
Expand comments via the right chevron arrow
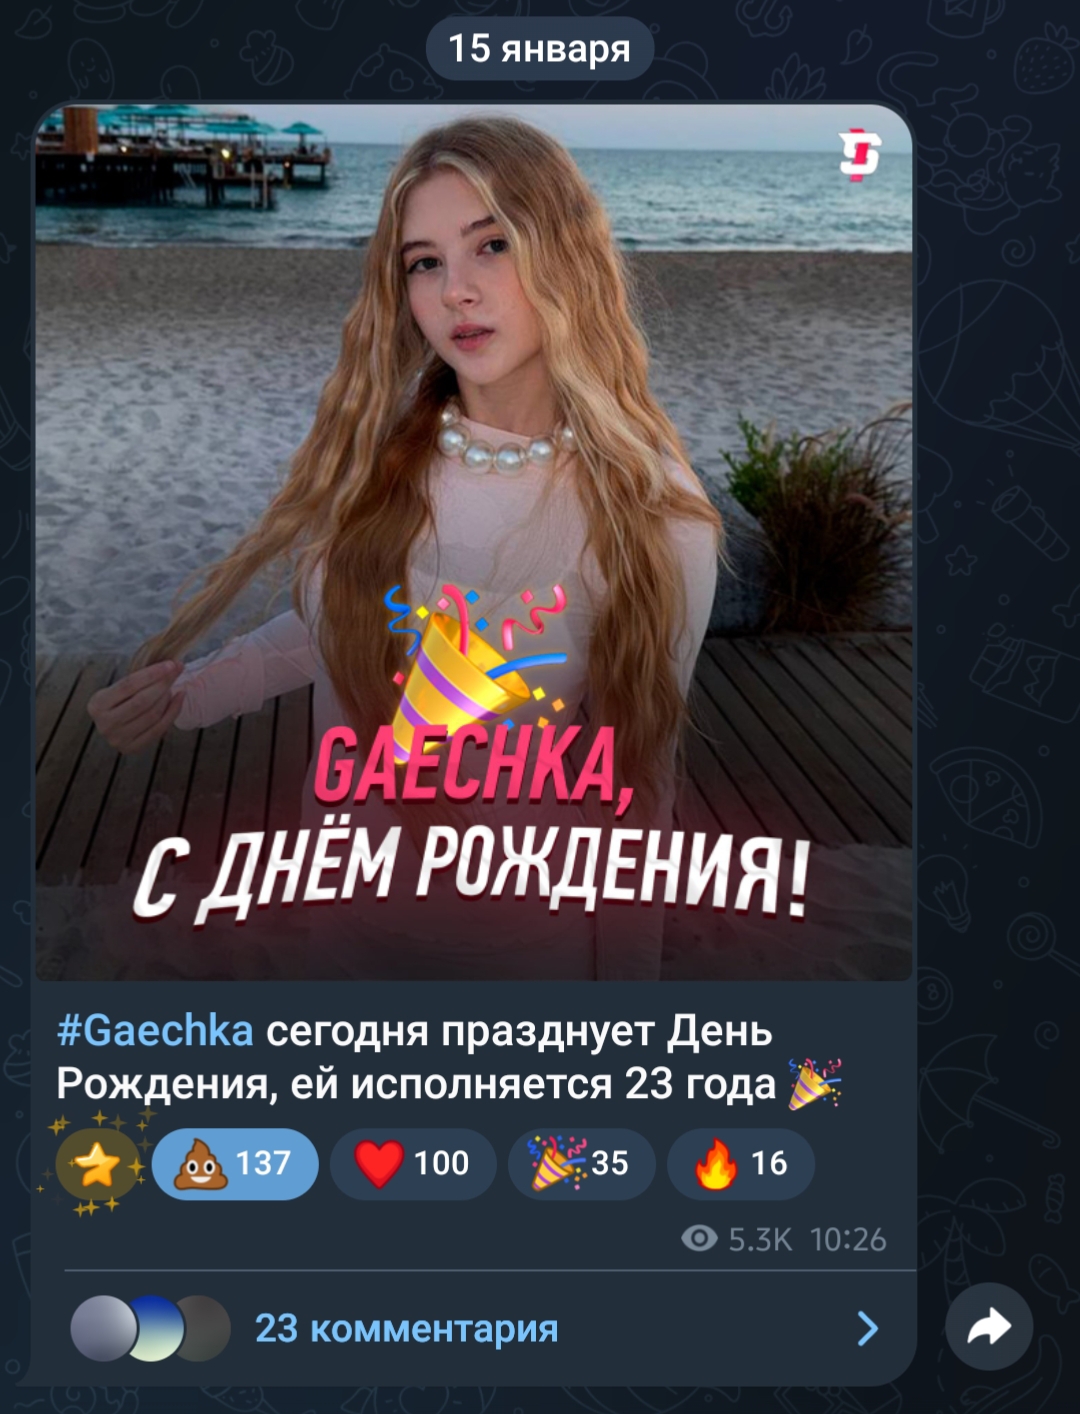tap(867, 1328)
